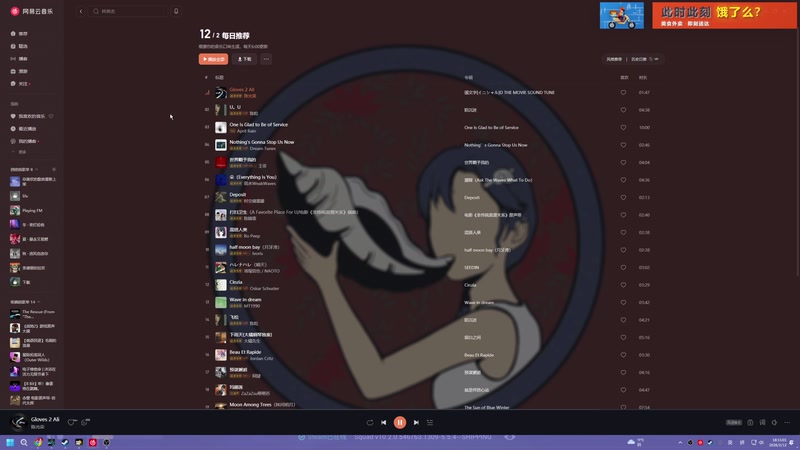
Task: Open the more options ellipsis beside download
Action: [266, 59]
